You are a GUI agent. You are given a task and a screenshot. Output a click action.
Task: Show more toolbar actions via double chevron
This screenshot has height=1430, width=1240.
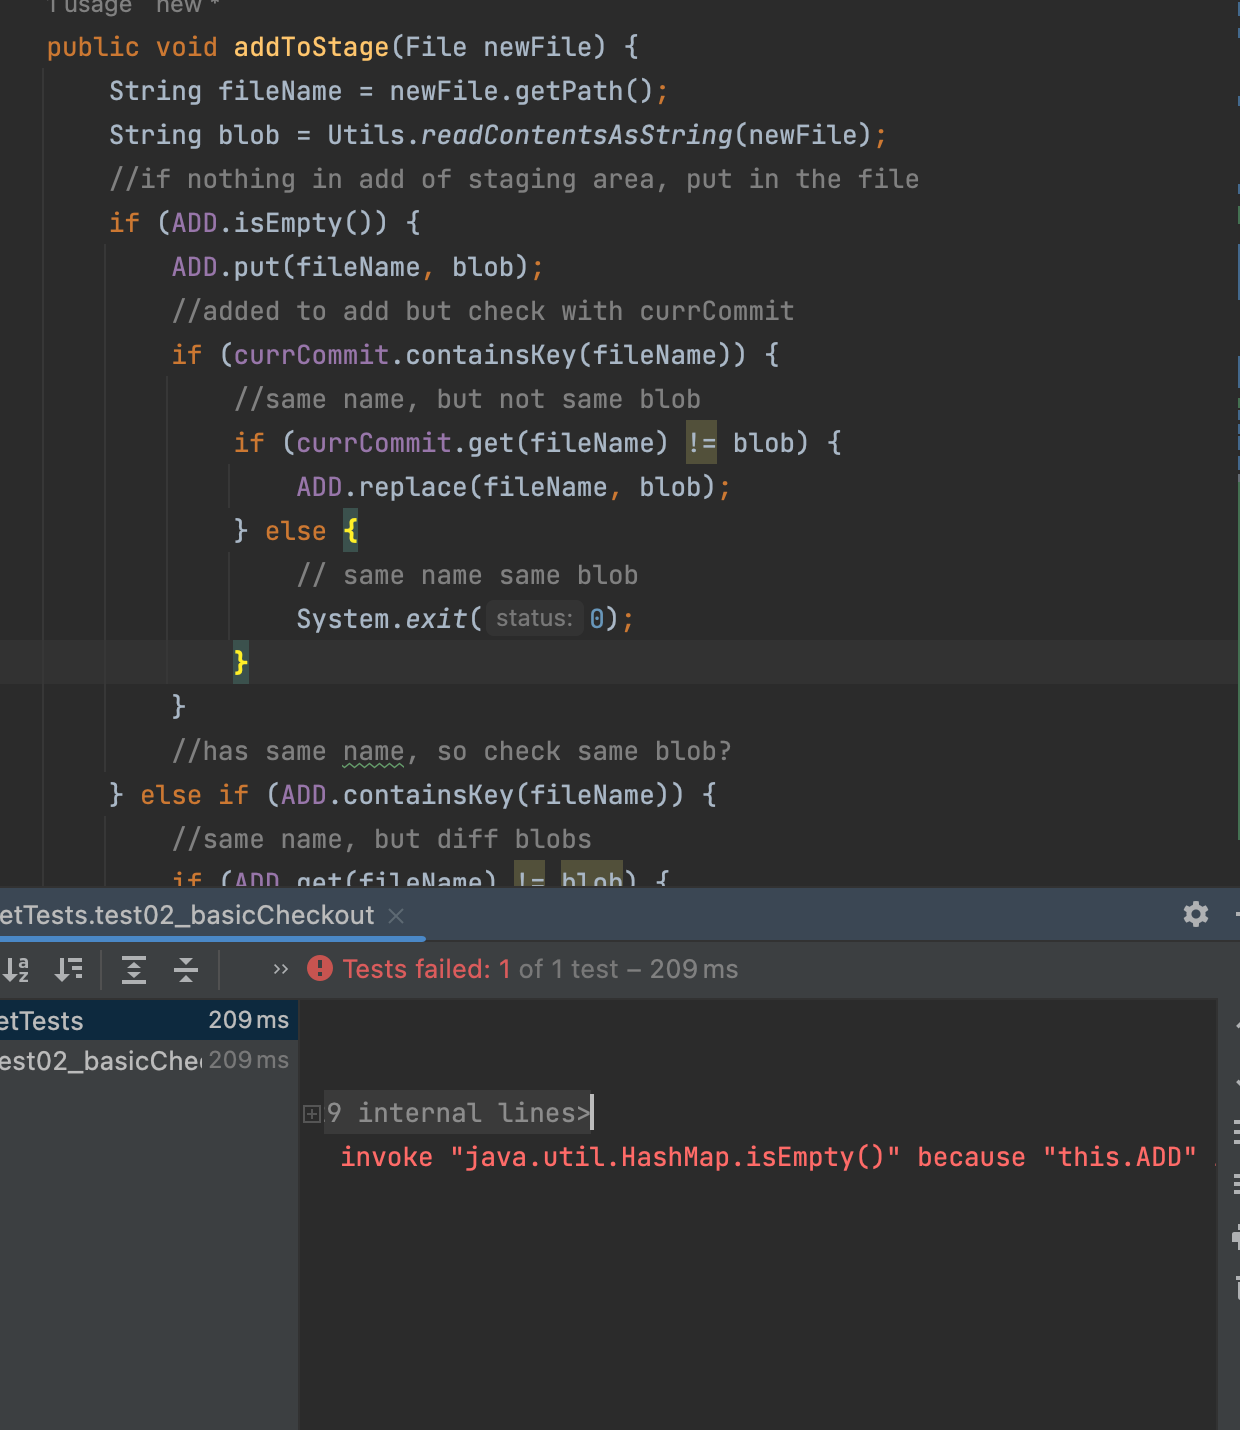pyautogui.click(x=280, y=969)
